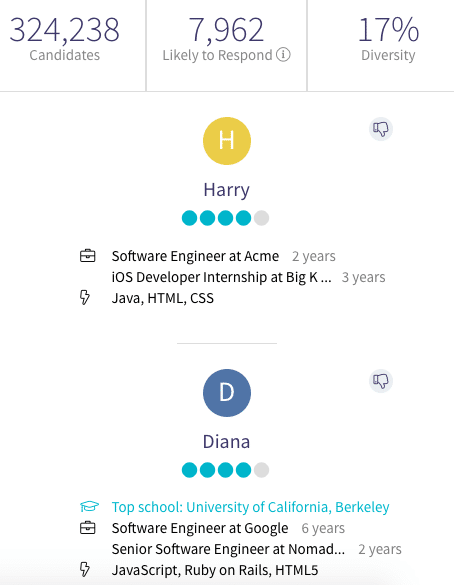The width and height of the screenshot is (454, 585).
Task: Click briefcase icon in Harry's card
Action: (88, 256)
